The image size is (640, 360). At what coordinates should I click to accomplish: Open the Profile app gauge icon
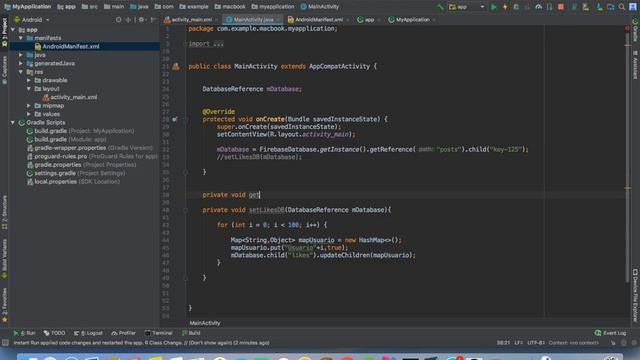538,7
